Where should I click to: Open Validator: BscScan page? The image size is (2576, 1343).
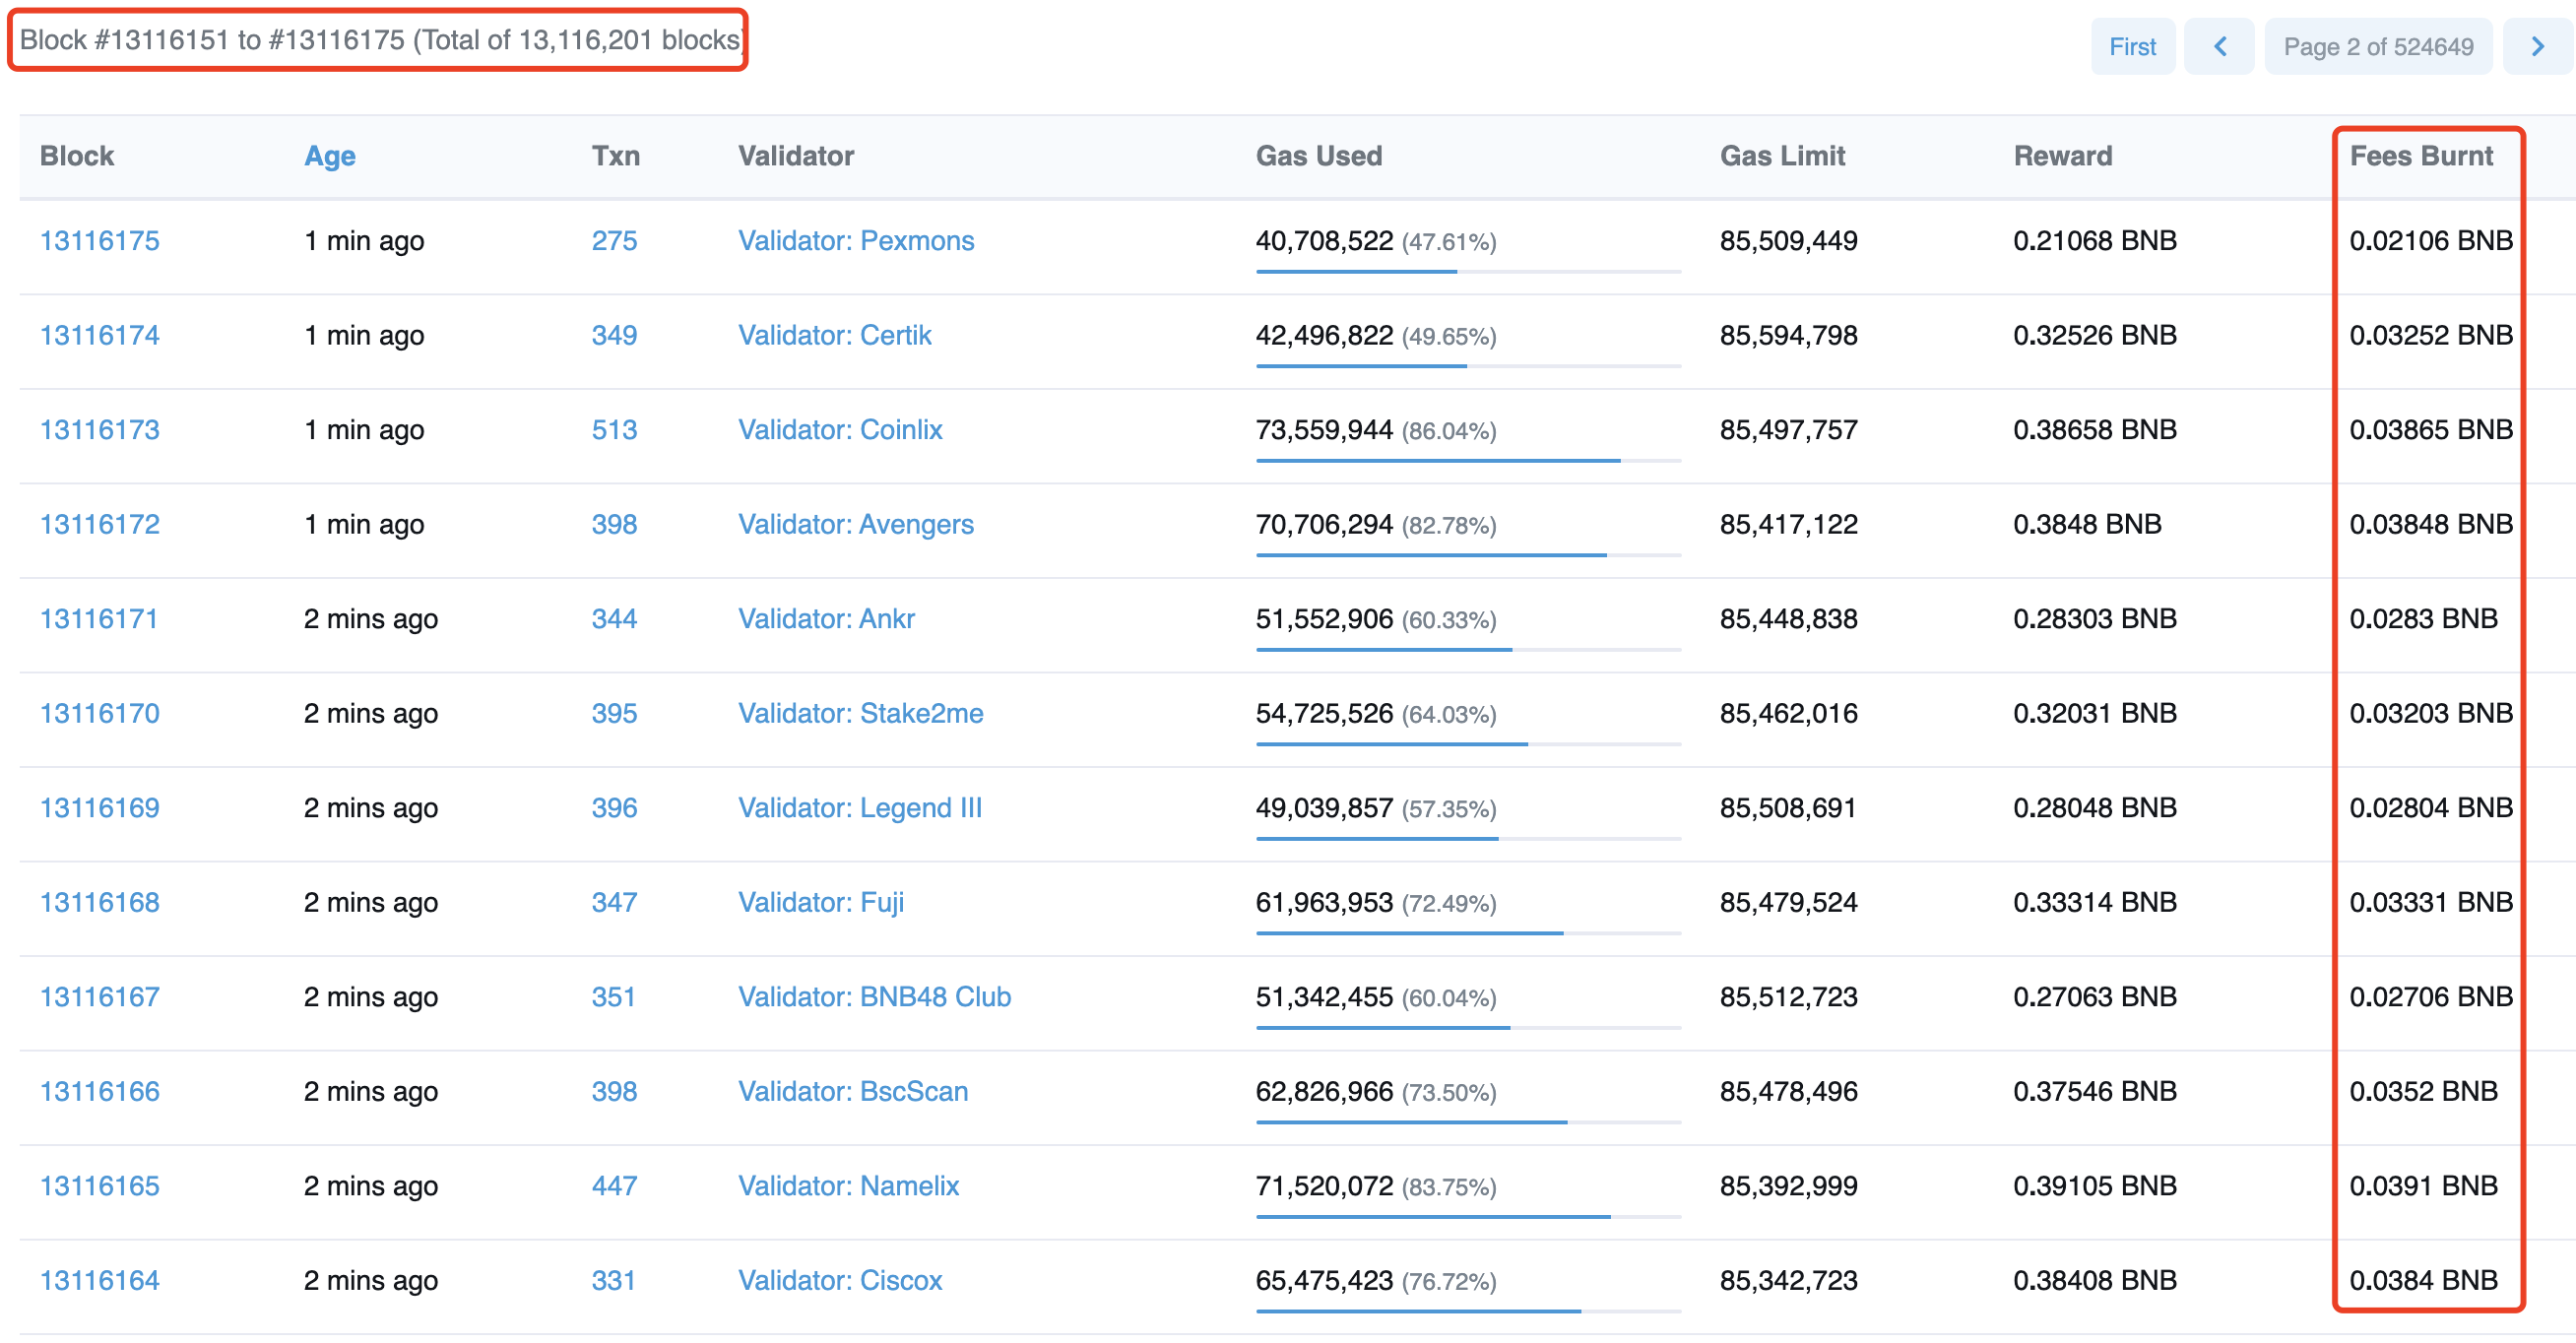pyautogui.click(x=852, y=1092)
